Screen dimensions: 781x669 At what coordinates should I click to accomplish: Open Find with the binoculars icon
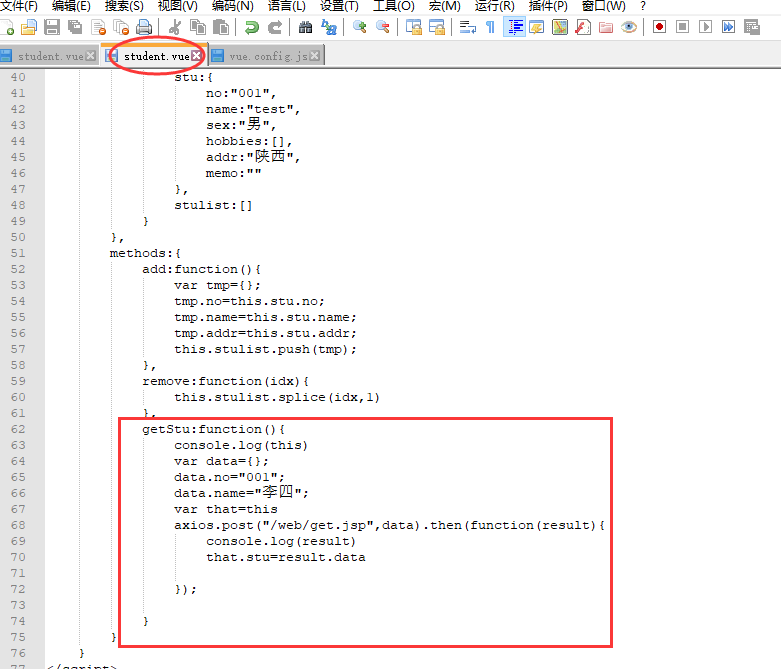point(305,27)
